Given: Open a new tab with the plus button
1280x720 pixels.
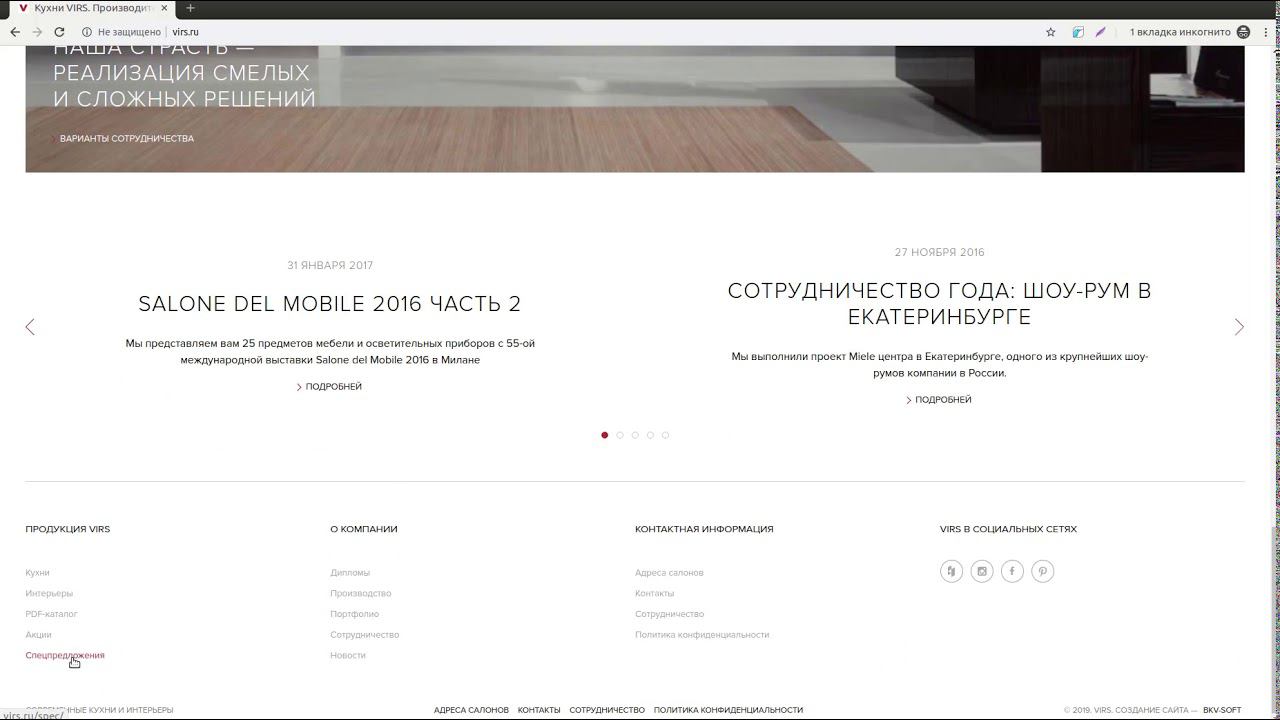Looking at the screenshot, I should tap(190, 8).
